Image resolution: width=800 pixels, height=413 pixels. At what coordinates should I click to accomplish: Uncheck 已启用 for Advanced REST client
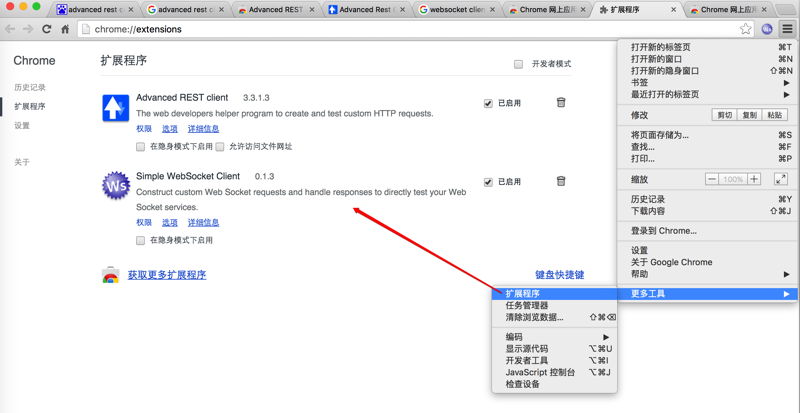point(488,104)
